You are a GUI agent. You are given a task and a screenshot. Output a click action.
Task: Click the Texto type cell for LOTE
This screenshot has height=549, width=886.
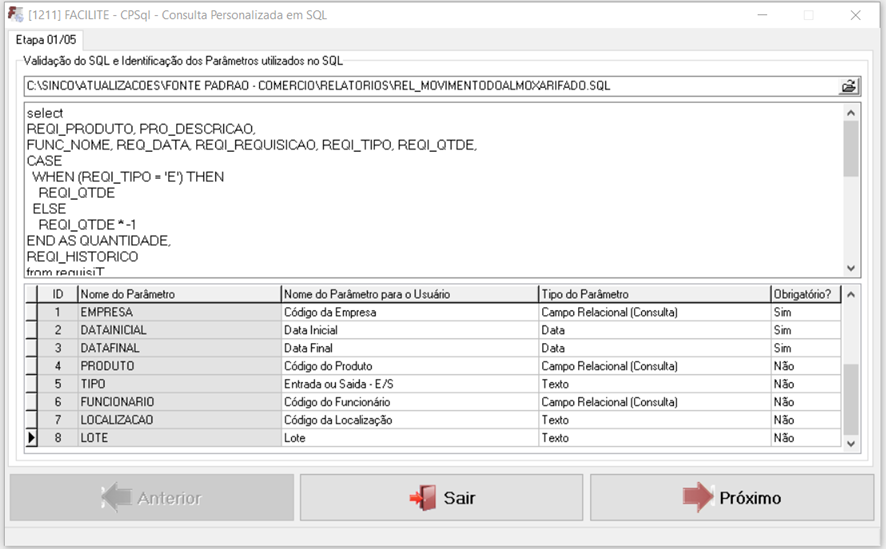point(655,438)
